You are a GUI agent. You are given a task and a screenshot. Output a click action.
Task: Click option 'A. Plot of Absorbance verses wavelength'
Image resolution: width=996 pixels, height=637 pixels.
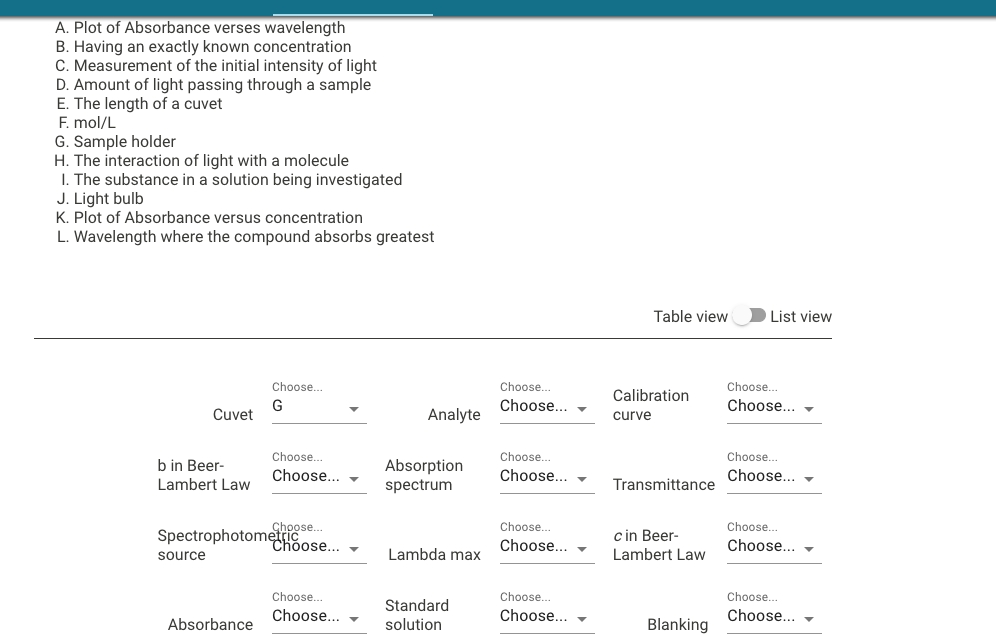tap(200, 28)
